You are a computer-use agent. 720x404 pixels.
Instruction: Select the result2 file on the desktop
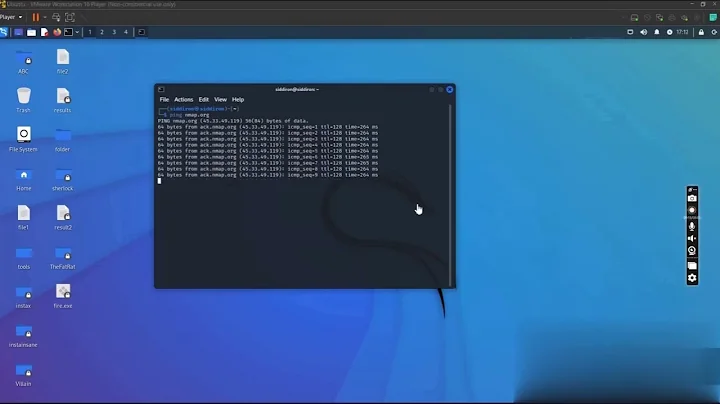(x=62, y=218)
